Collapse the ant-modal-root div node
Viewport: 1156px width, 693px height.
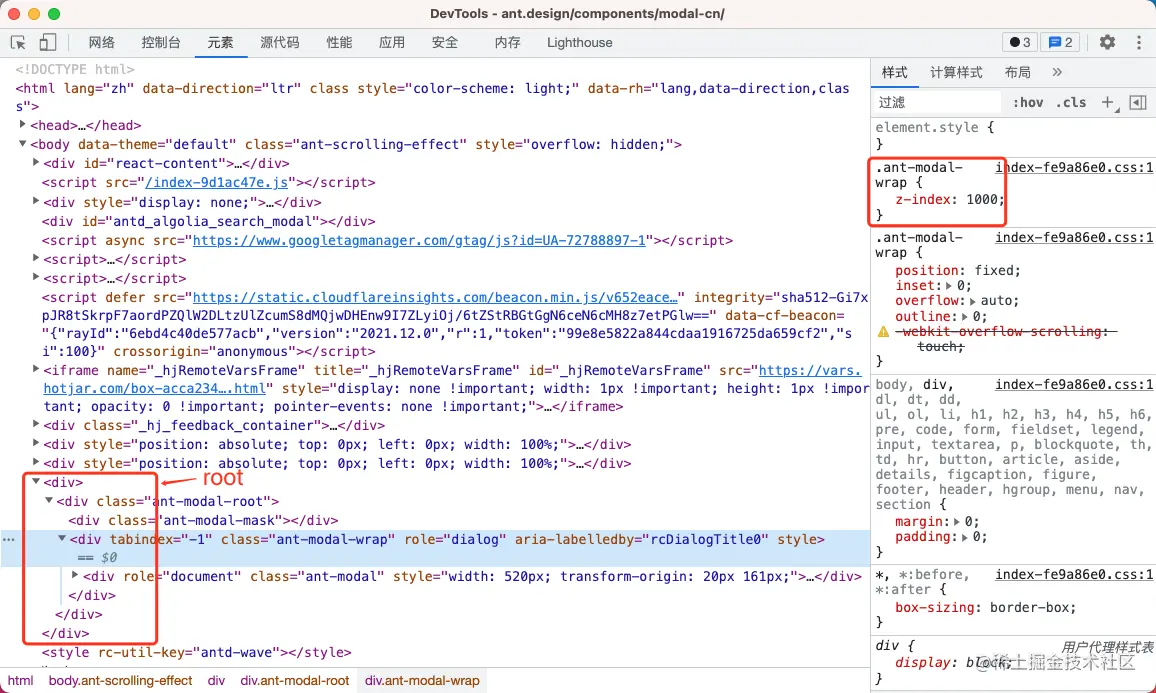[x=49, y=501]
